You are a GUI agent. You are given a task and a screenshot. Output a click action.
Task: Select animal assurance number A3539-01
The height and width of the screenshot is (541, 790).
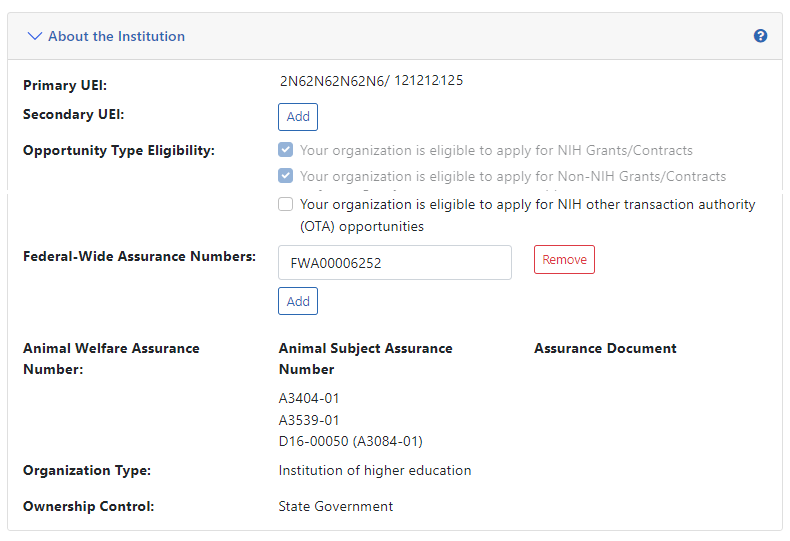tap(309, 420)
